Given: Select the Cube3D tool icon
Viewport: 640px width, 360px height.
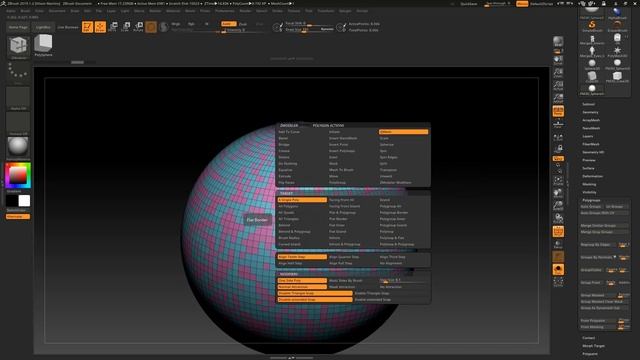Looking at the screenshot, I should tap(592, 77).
